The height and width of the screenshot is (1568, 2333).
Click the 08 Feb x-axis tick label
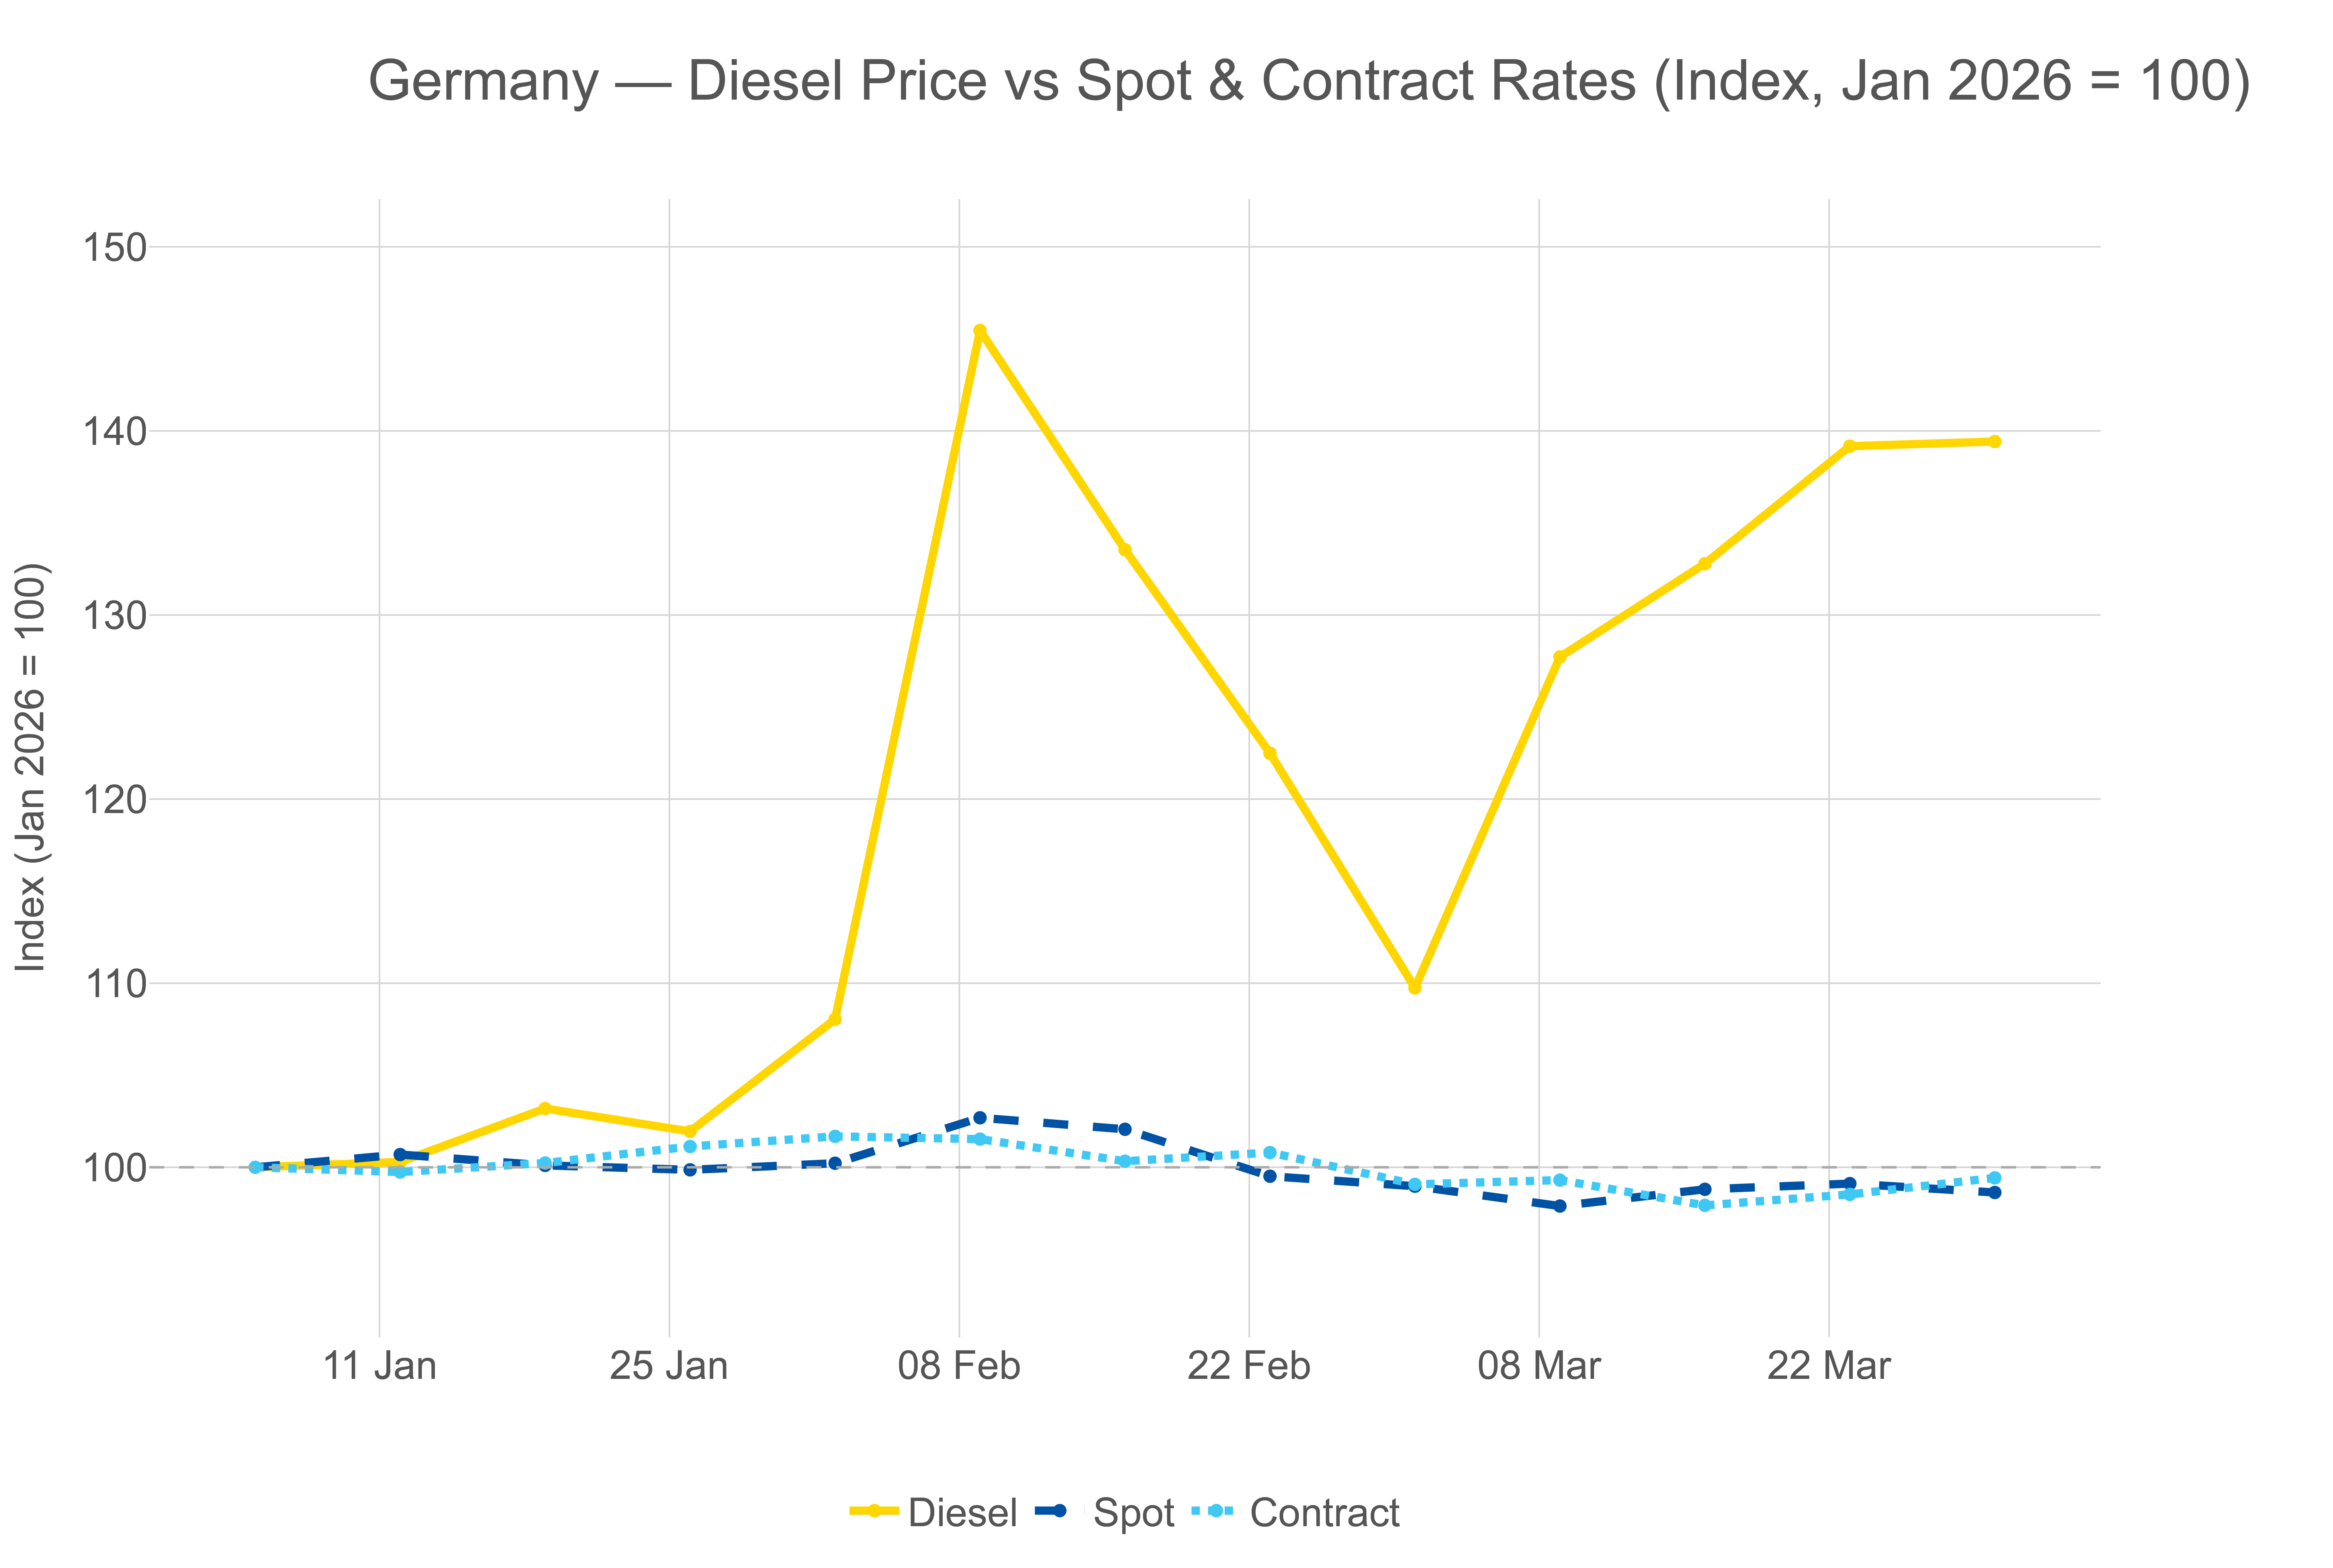959,1366
